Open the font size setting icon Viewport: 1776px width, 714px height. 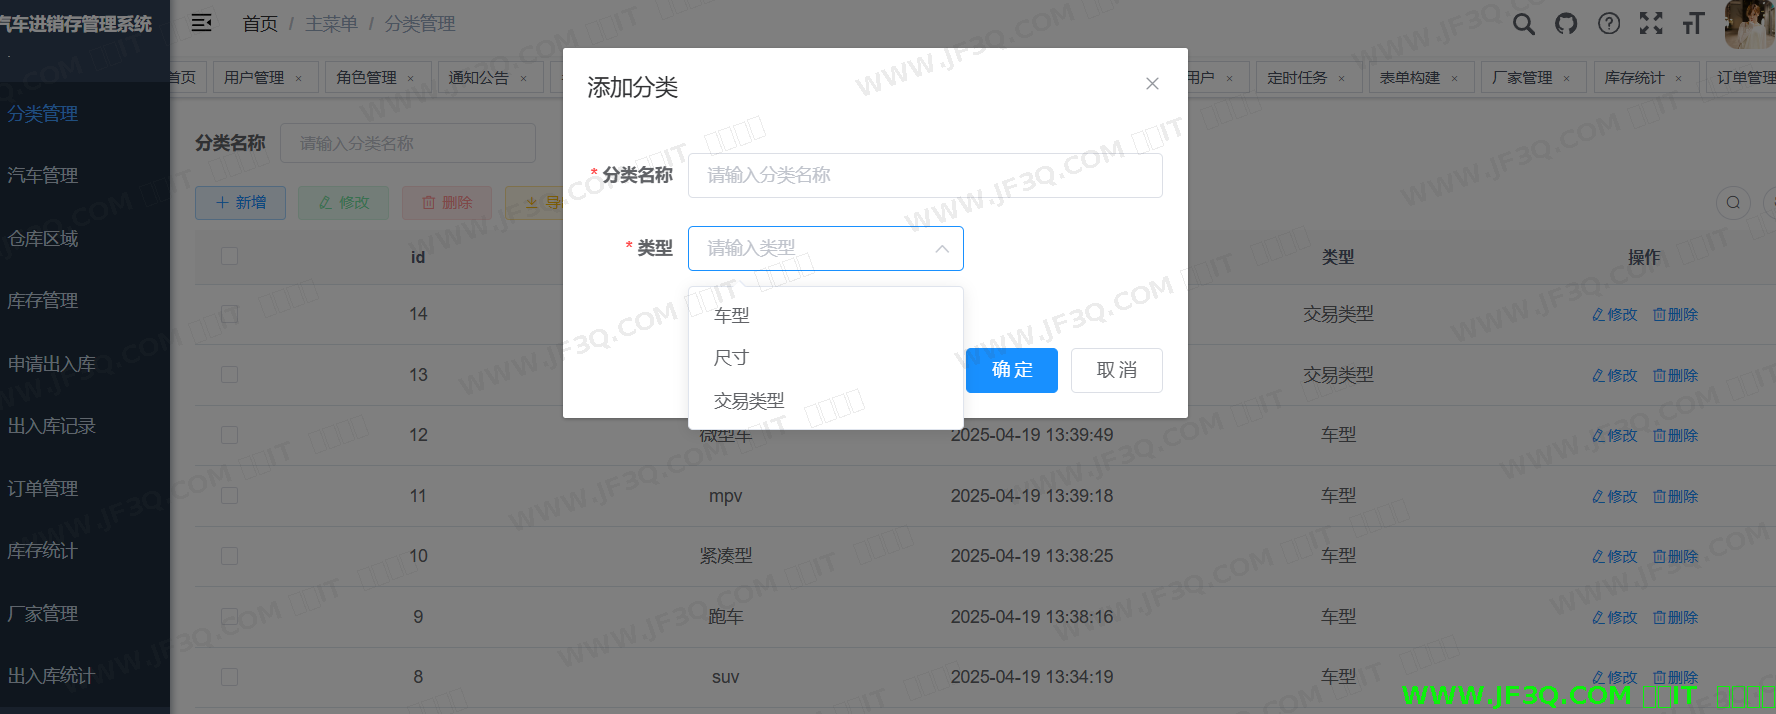tap(1693, 24)
